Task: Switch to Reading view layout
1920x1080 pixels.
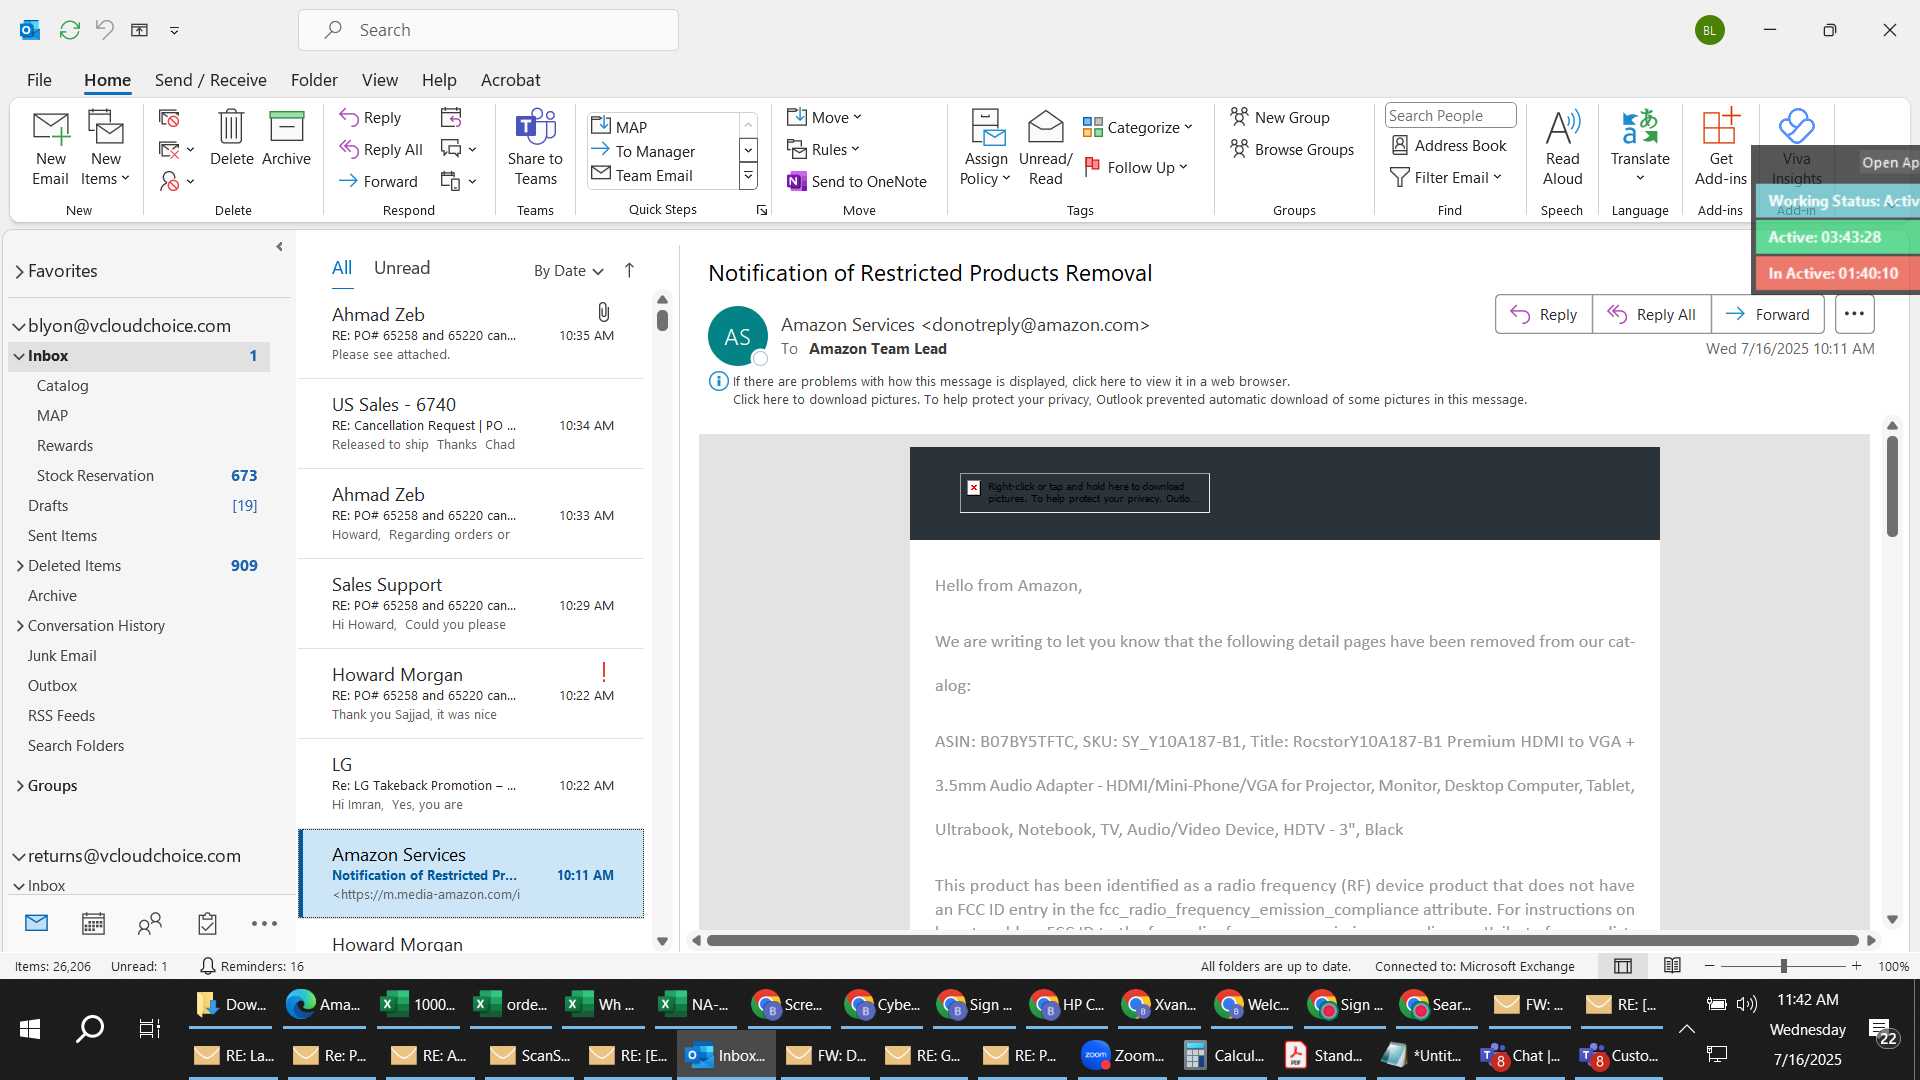Action: 1672,966
